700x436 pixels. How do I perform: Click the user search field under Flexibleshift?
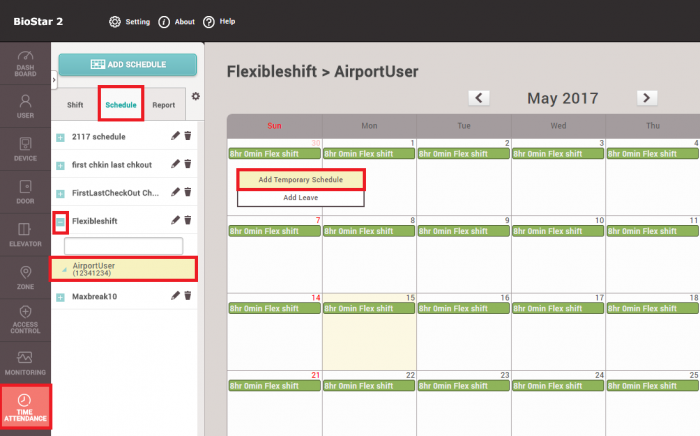123,245
